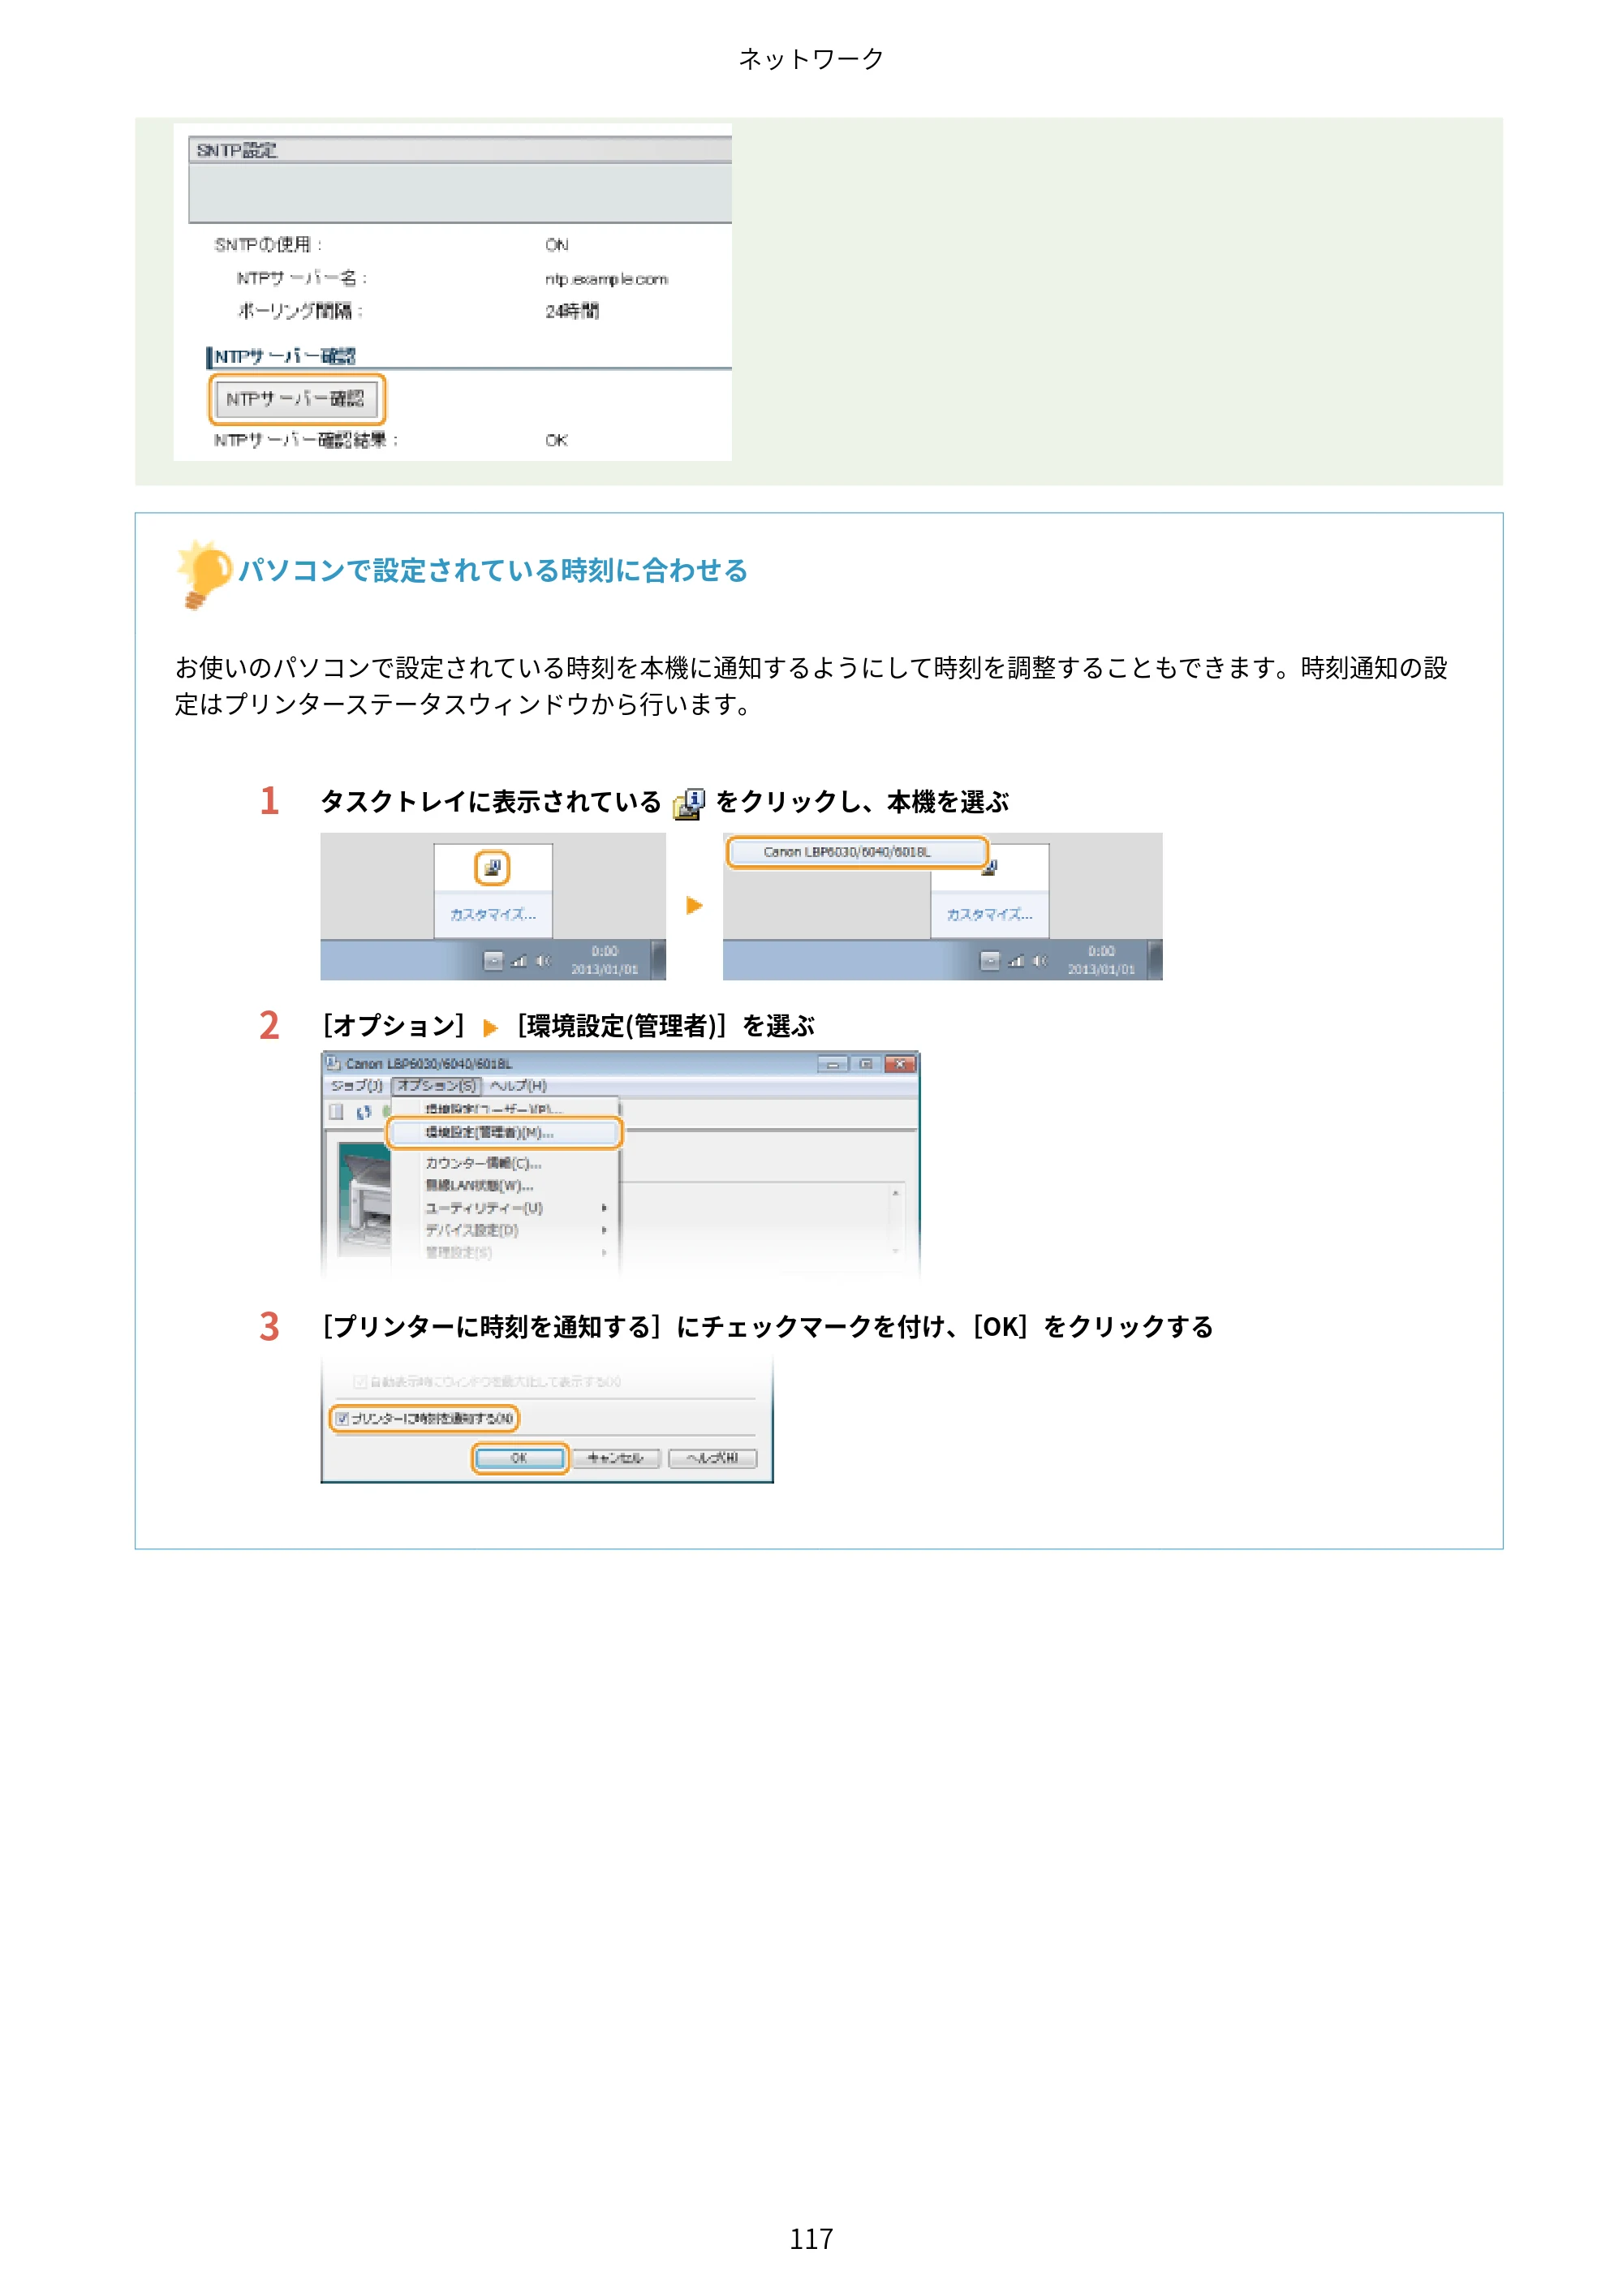The image size is (1623, 2296).
Task: Click カスタマイズ... in the left tray popup
Action: [x=493, y=914]
